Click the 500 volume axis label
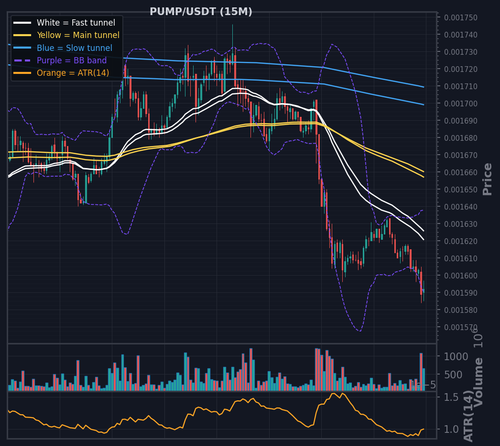This screenshot has width=500, height=446. coord(453,375)
